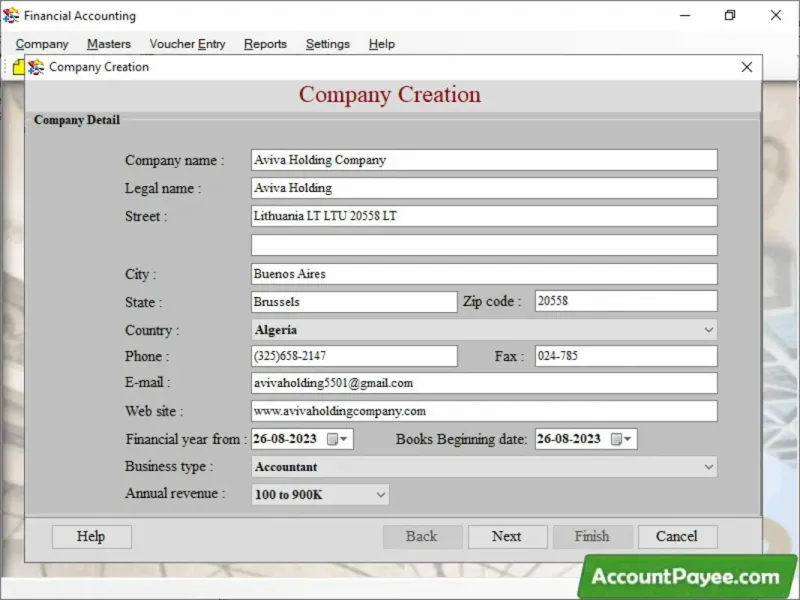Click the Web site input field
The image size is (800, 600).
click(x=484, y=411)
